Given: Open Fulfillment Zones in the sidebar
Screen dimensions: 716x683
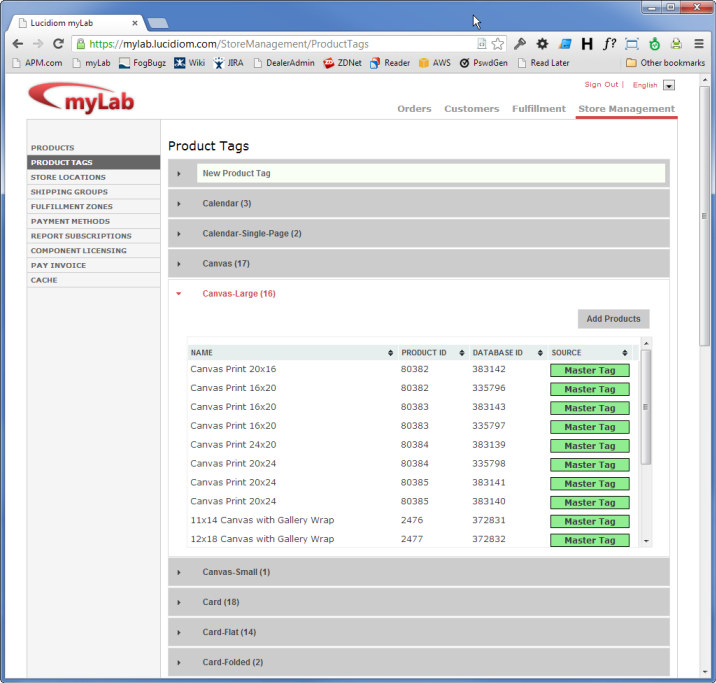Looking at the screenshot, I should coord(94,206).
